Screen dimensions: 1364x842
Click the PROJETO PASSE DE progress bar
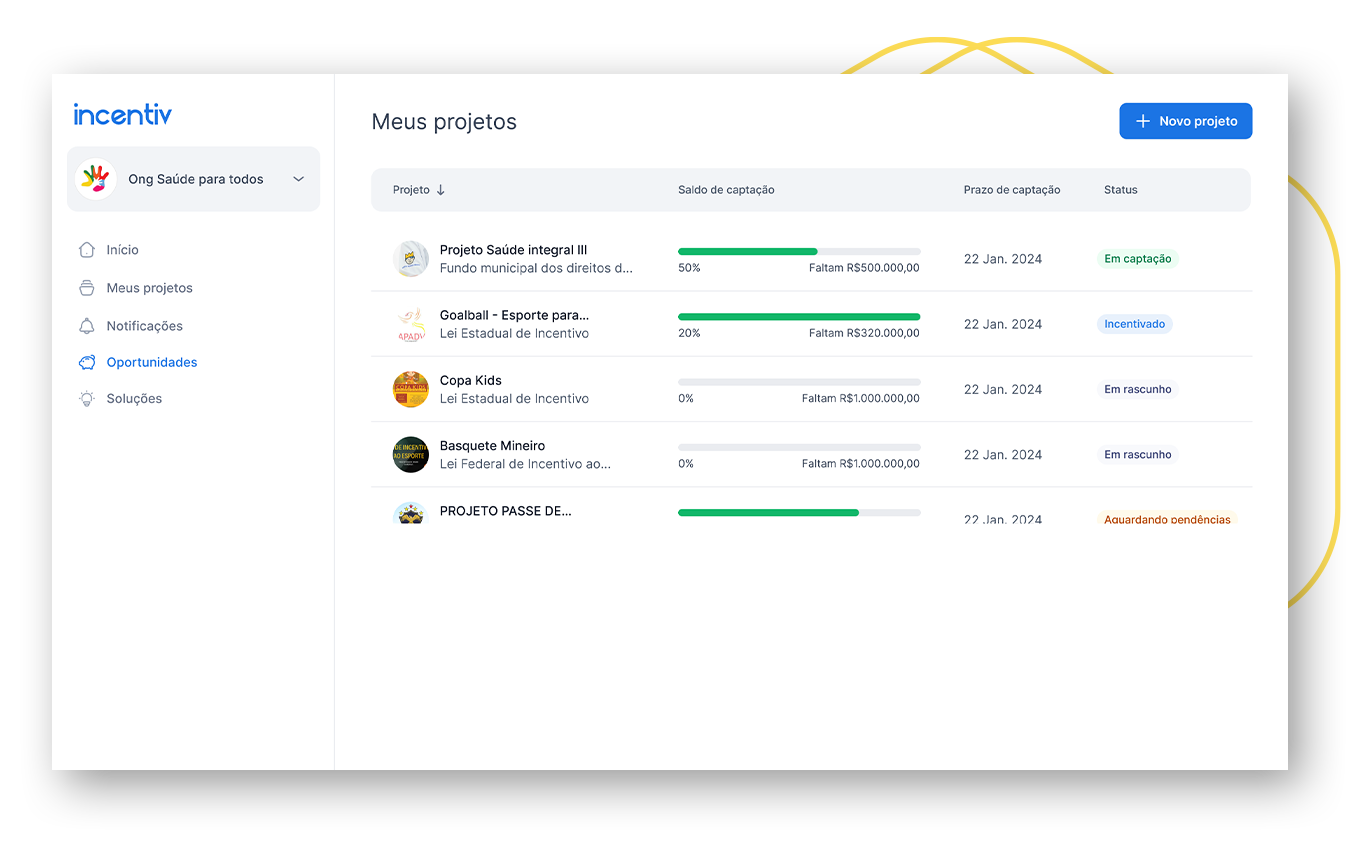pos(799,512)
